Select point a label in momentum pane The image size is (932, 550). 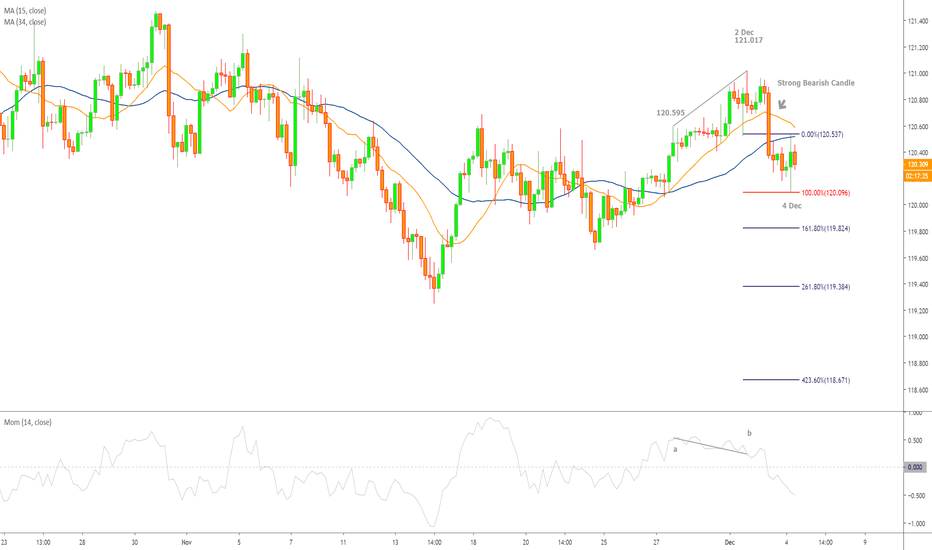(675, 449)
